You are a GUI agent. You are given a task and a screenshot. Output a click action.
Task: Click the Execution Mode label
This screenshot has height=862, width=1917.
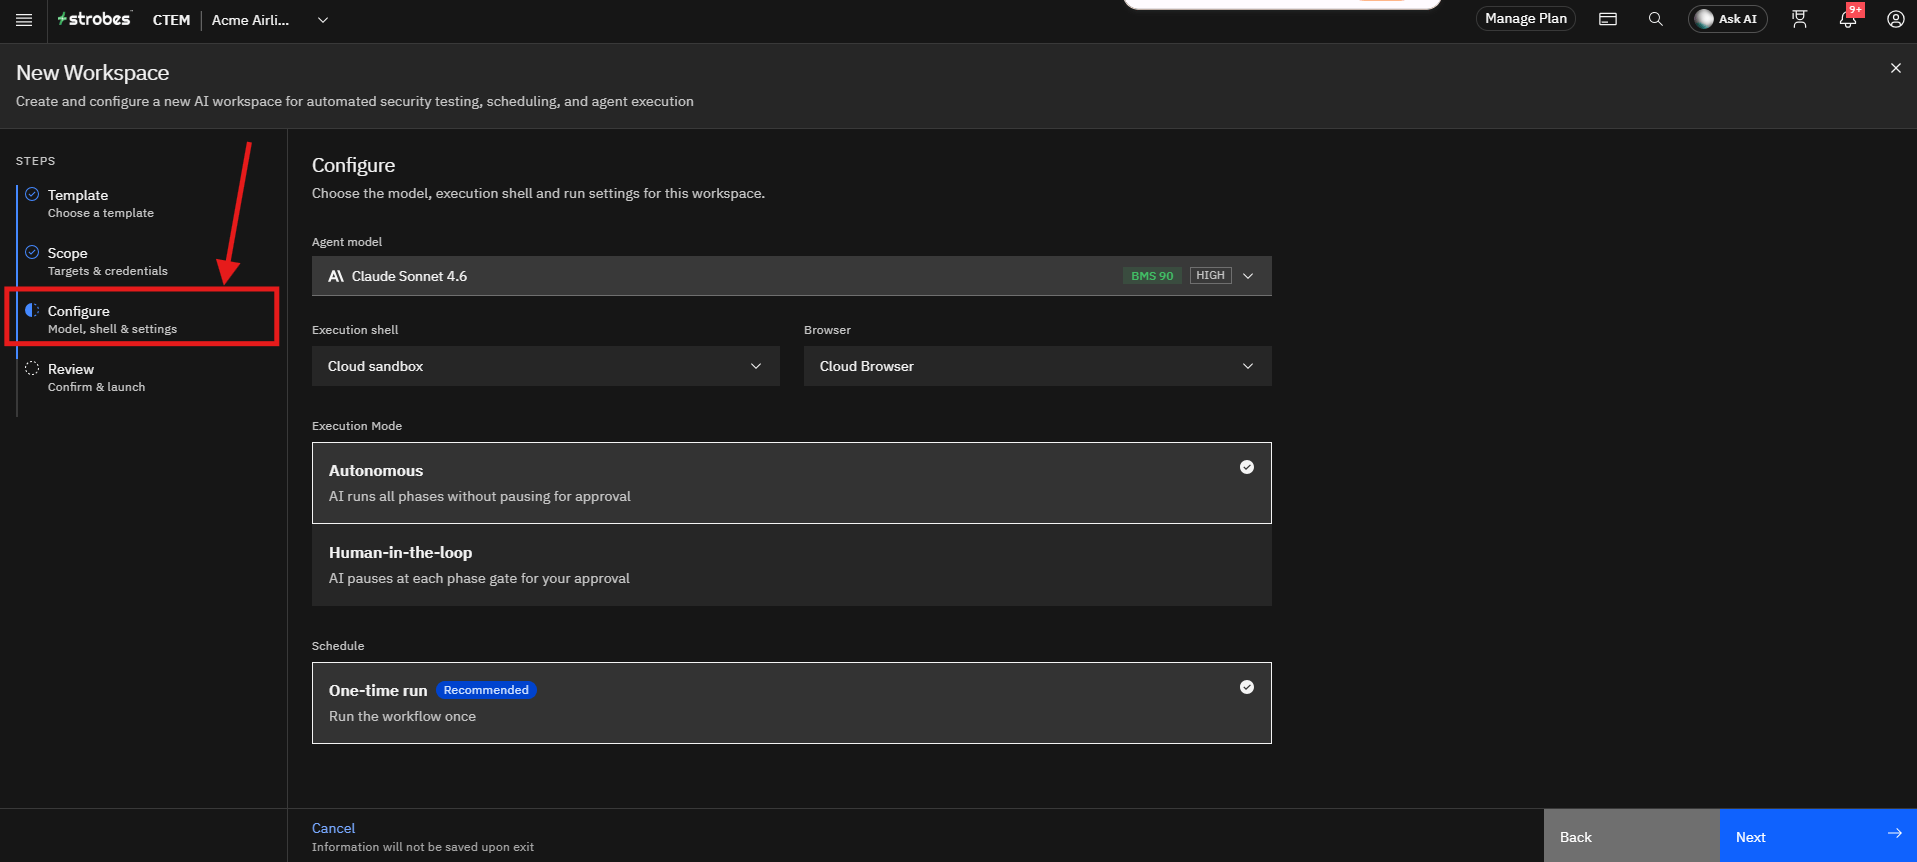pyautogui.click(x=357, y=426)
